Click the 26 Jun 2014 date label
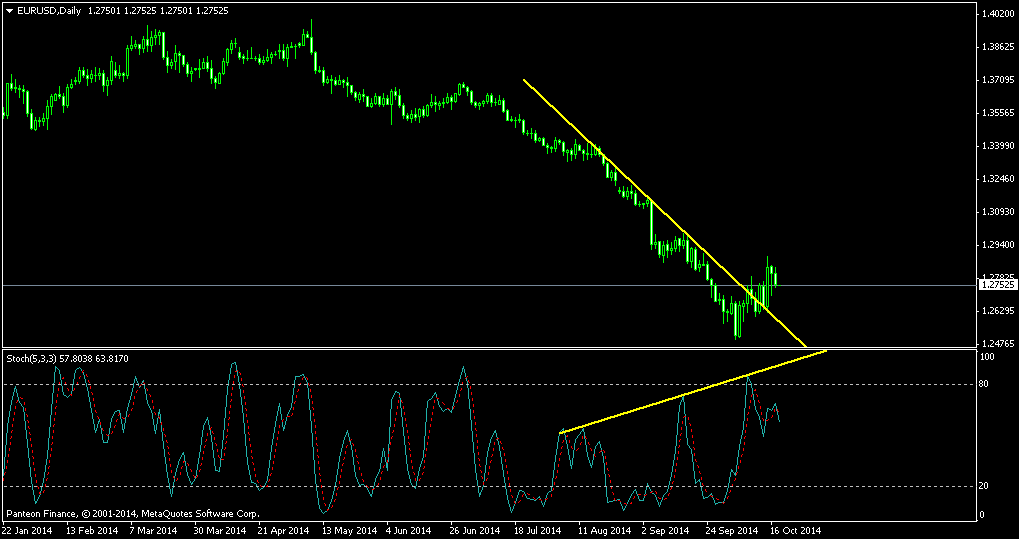1019x539 pixels. (474, 530)
